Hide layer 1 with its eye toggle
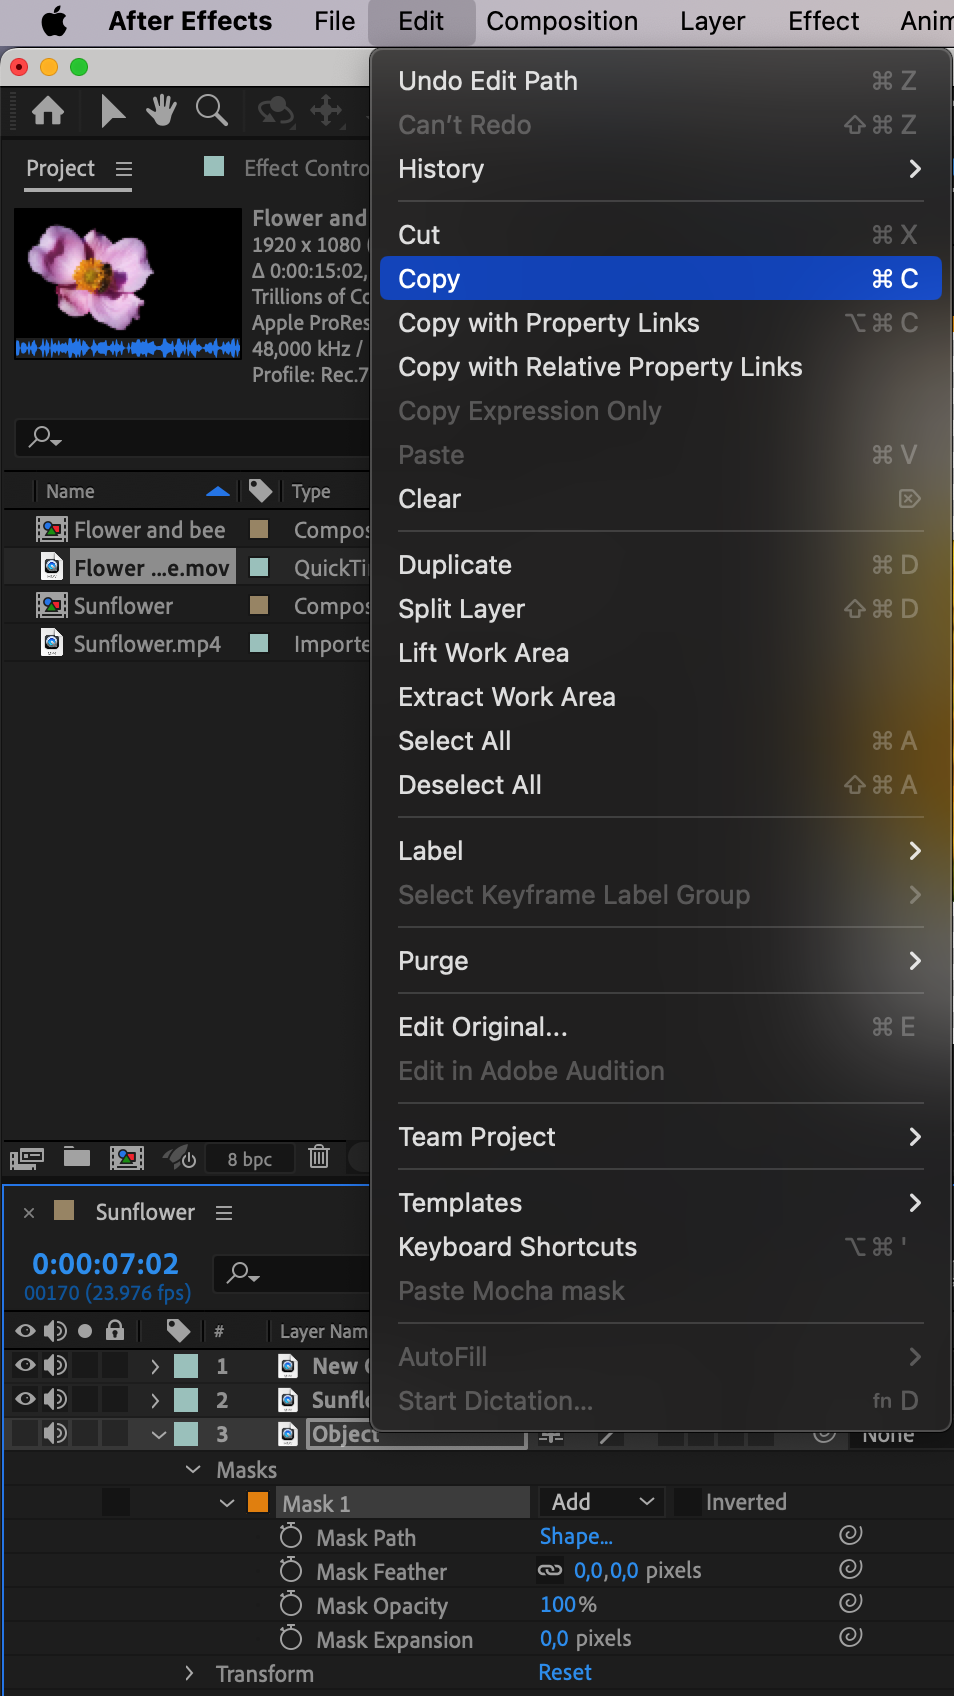The width and height of the screenshot is (954, 1696). click(25, 1365)
